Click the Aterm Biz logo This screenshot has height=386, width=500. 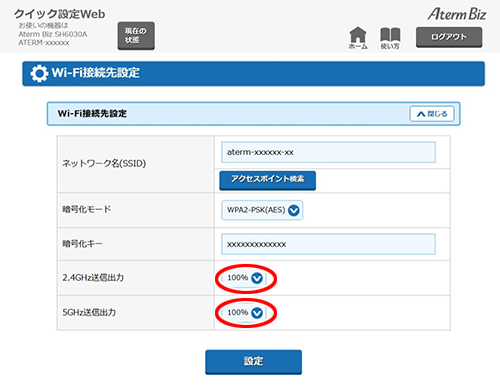click(x=457, y=14)
